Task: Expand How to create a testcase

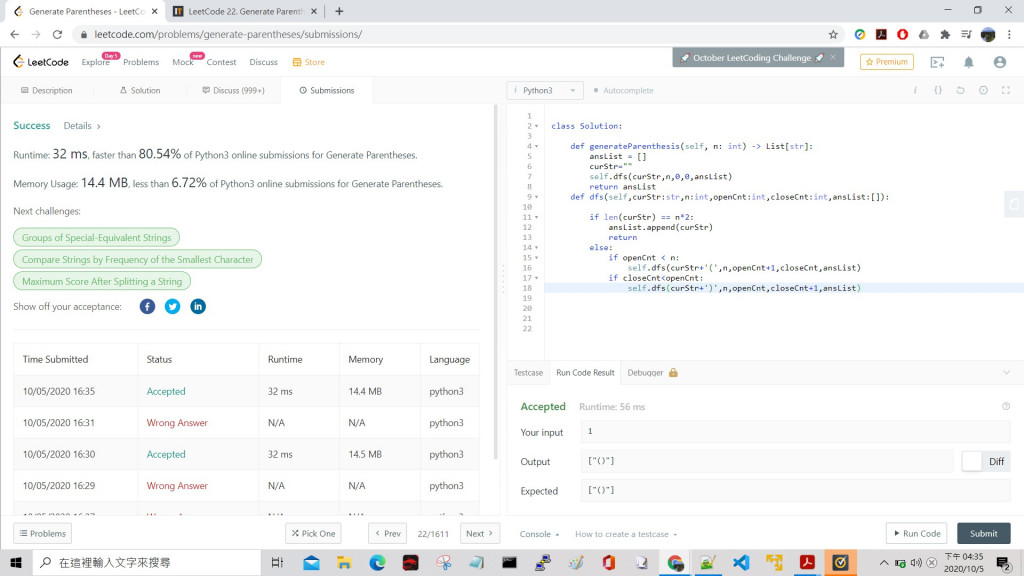Action: 626,534
